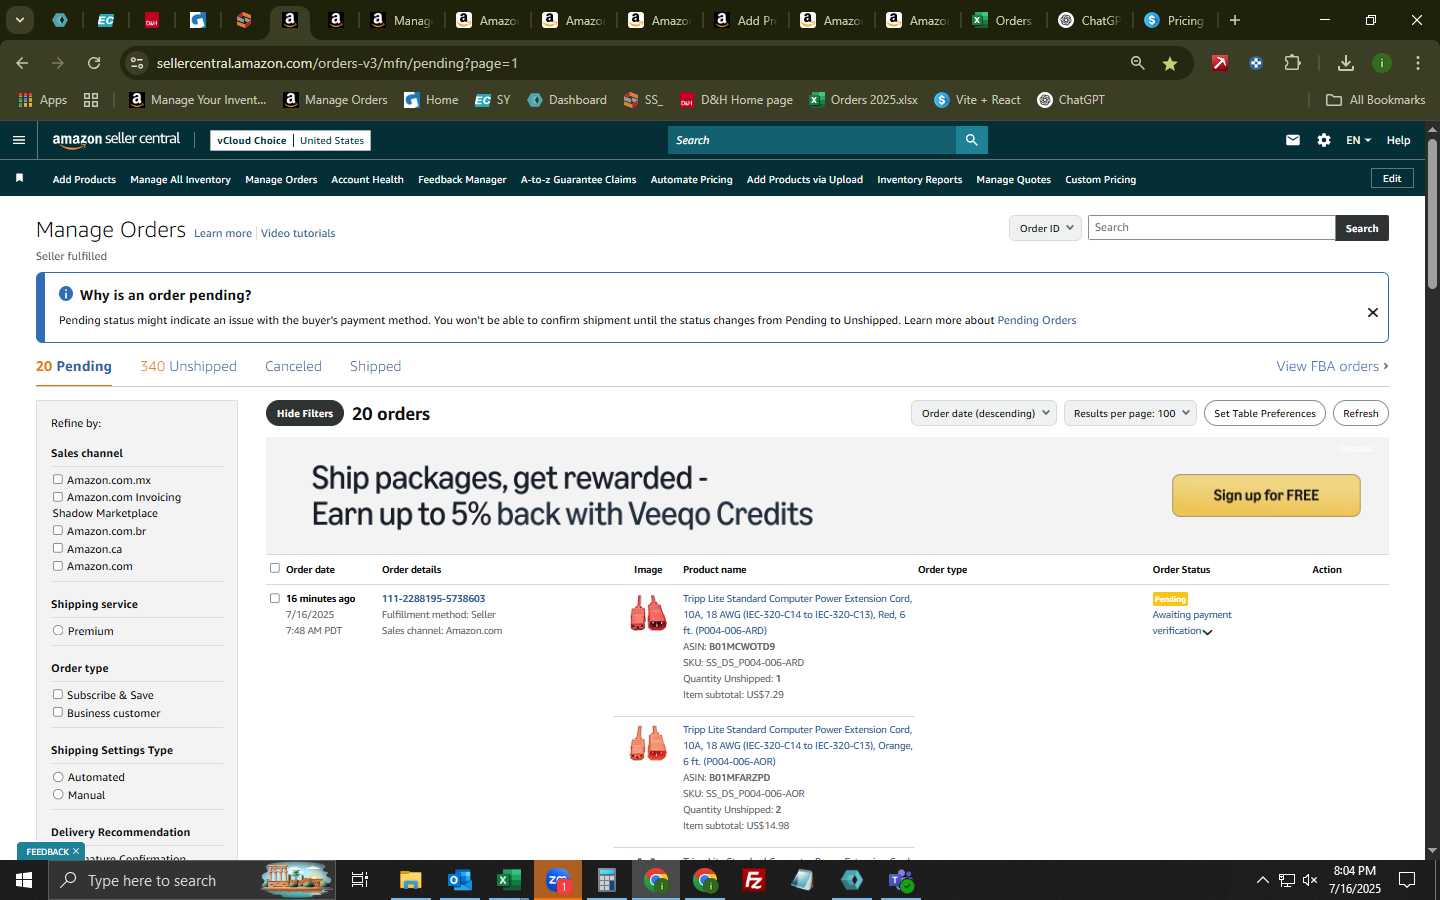Screen dimensions: 1440x900
Task: Tick the checkbox for order 111-2288195-5738603
Action: (x=275, y=598)
